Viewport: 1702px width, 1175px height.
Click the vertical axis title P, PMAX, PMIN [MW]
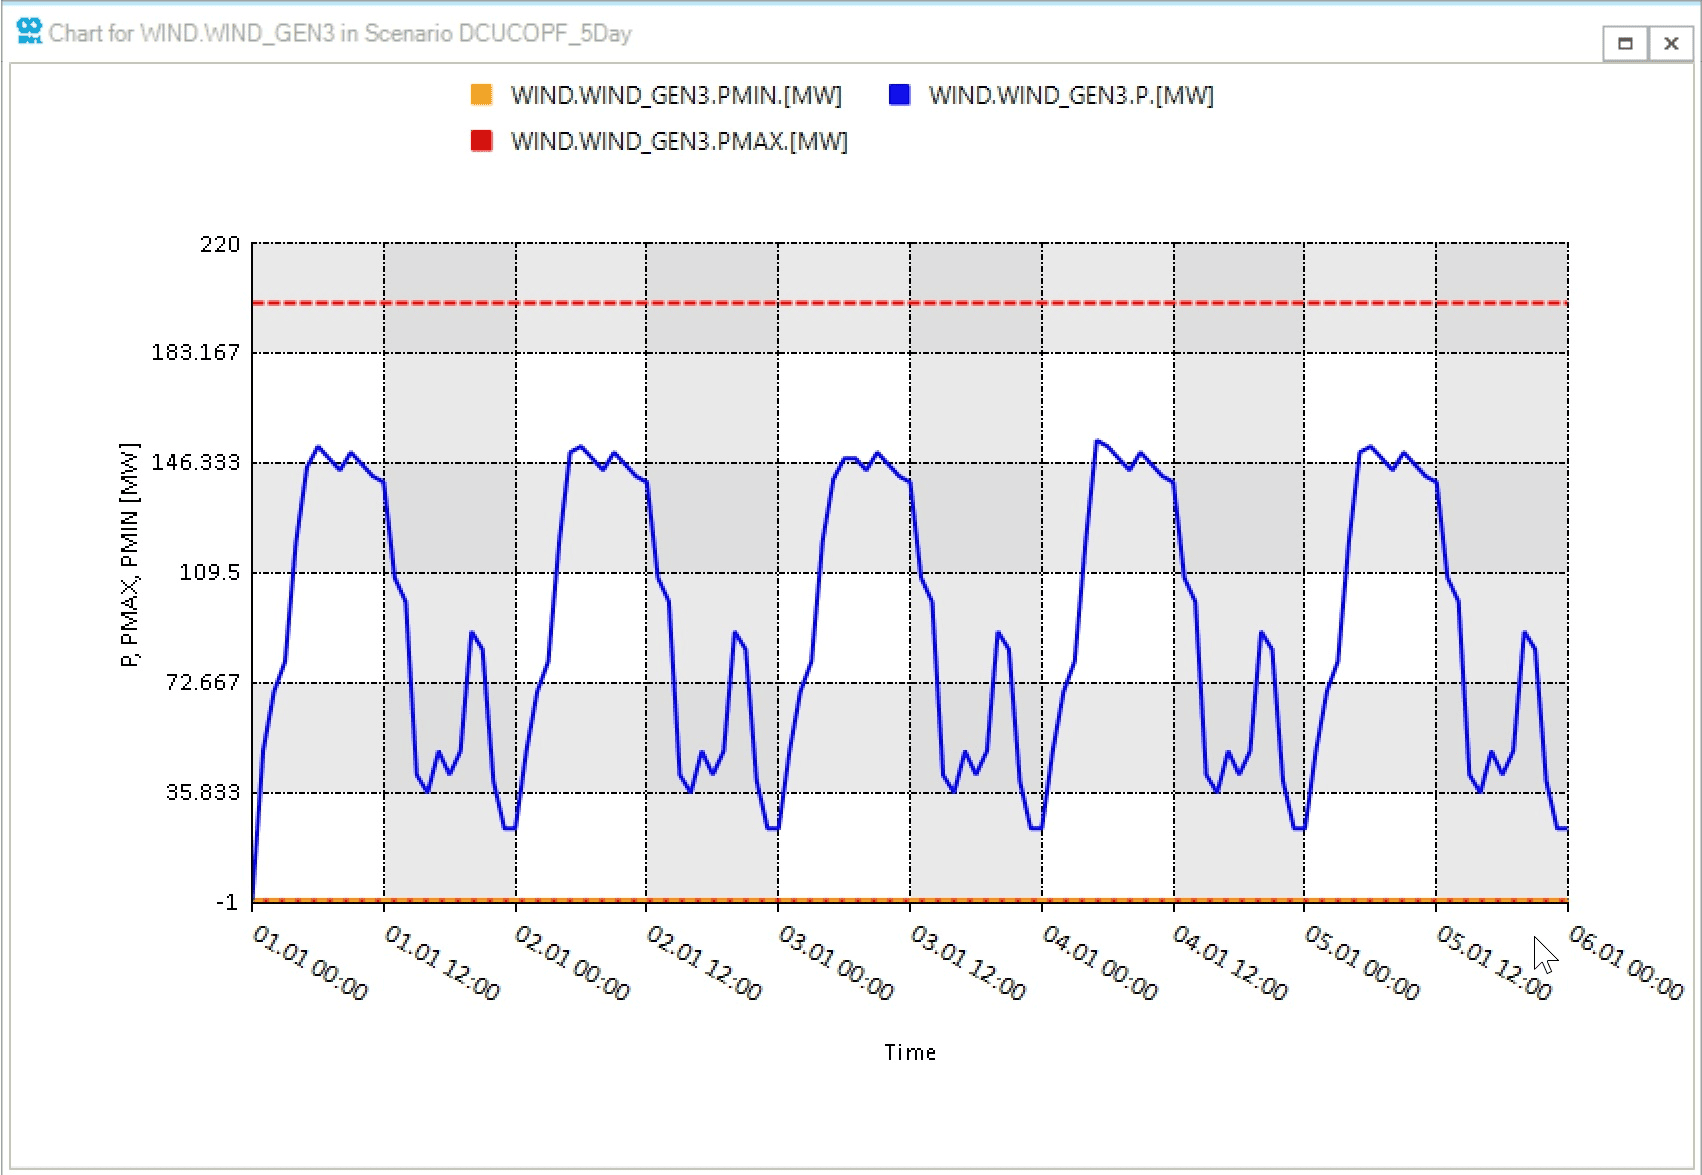click(130, 555)
